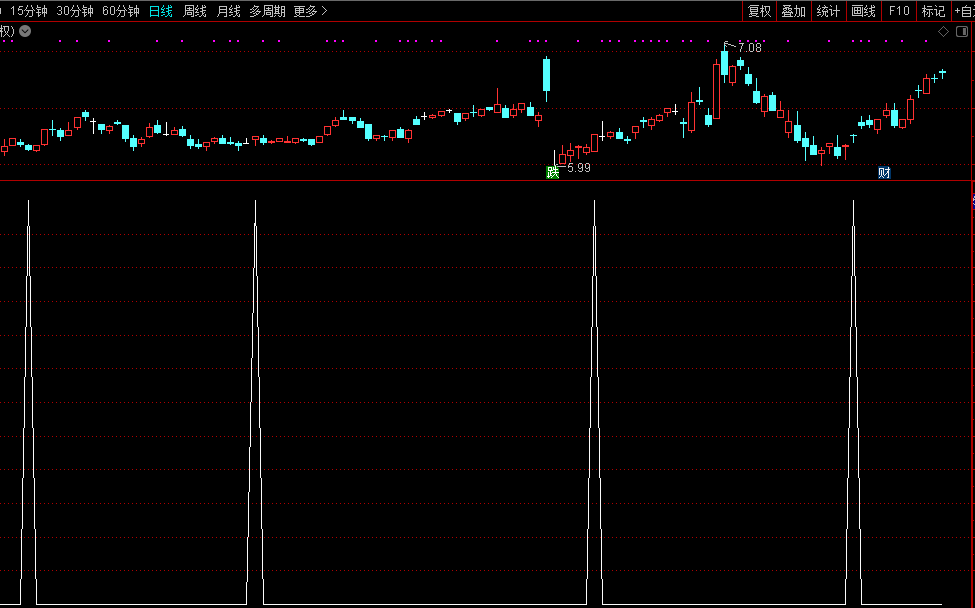Click the square panel icon beside the diamond

[x=962, y=31]
